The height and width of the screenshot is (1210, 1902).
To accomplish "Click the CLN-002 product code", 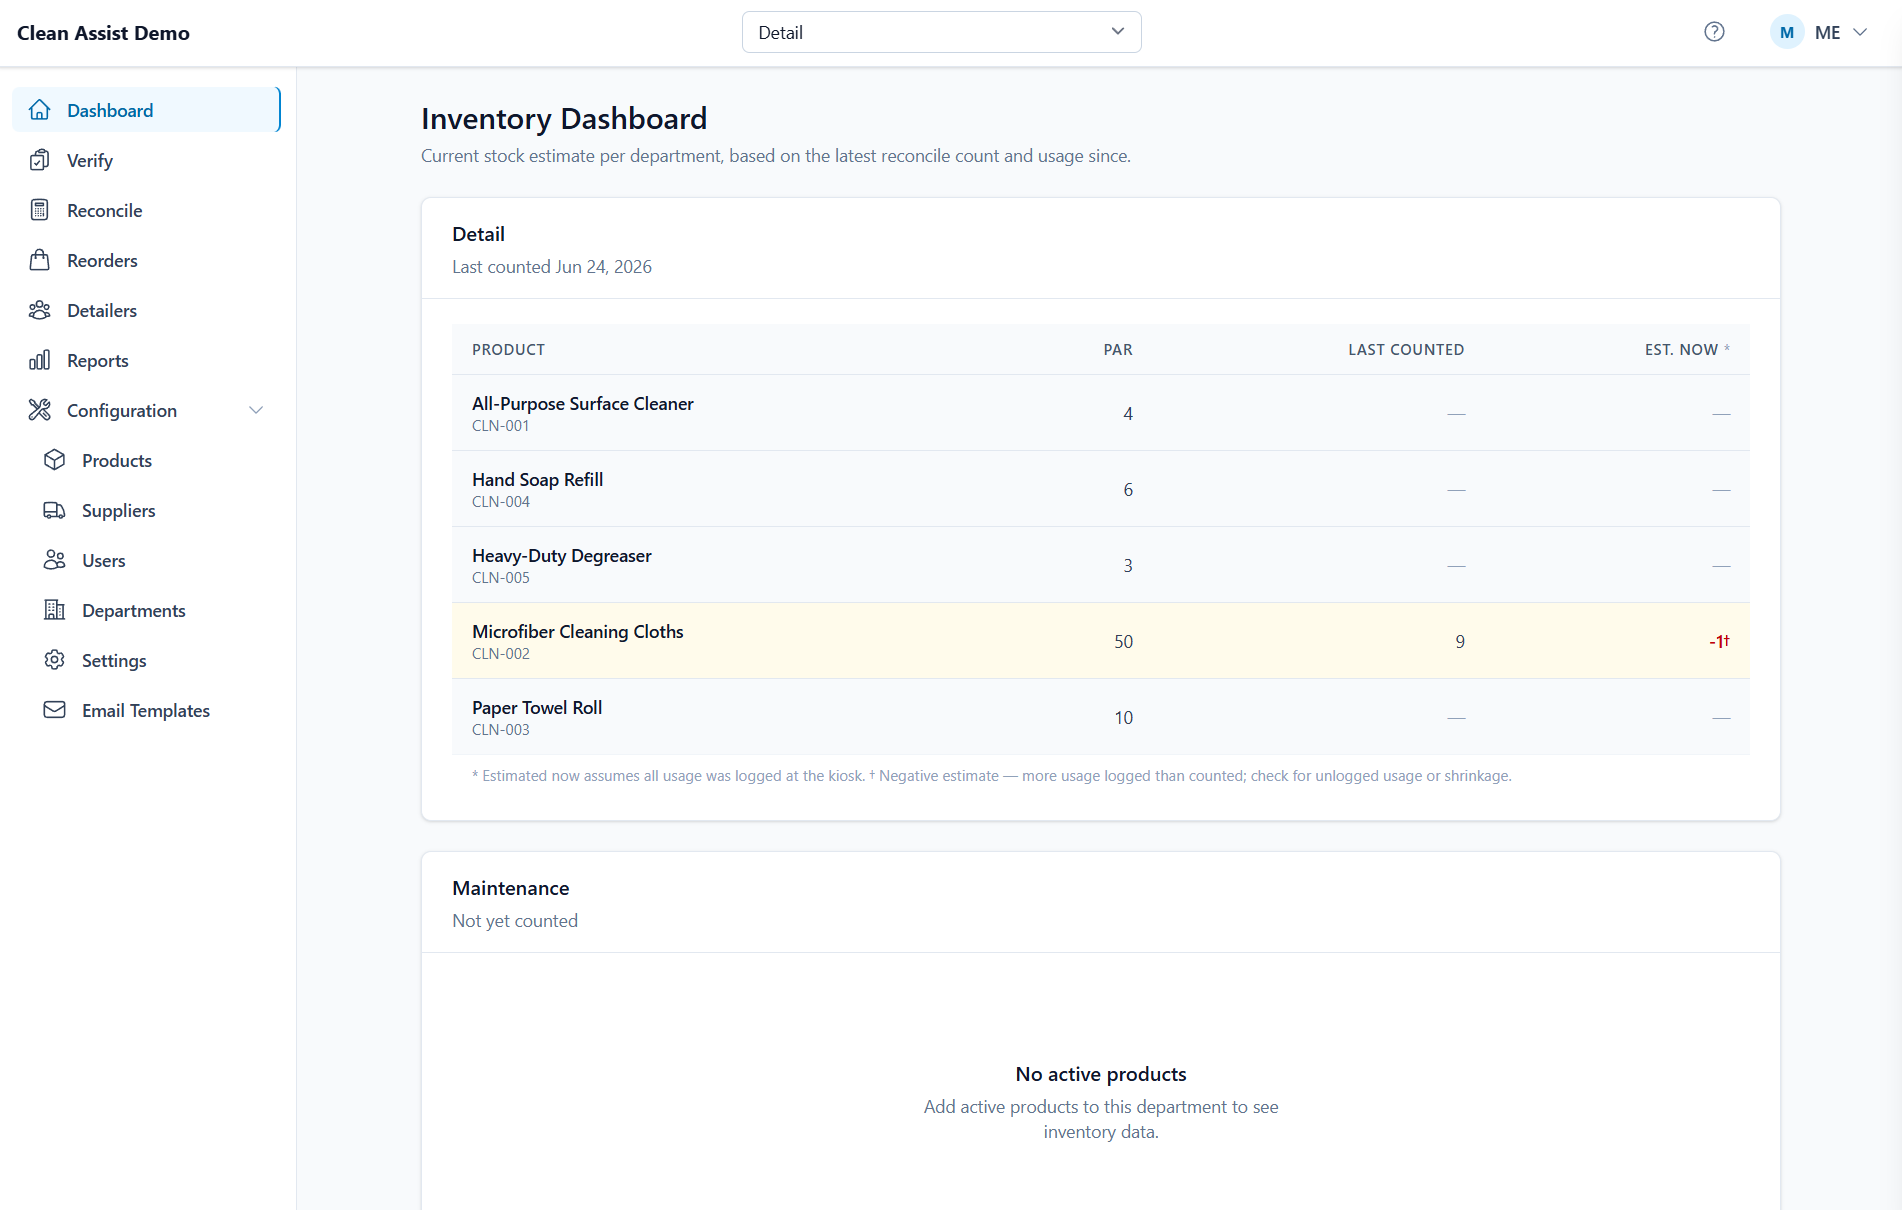I will 500,654.
